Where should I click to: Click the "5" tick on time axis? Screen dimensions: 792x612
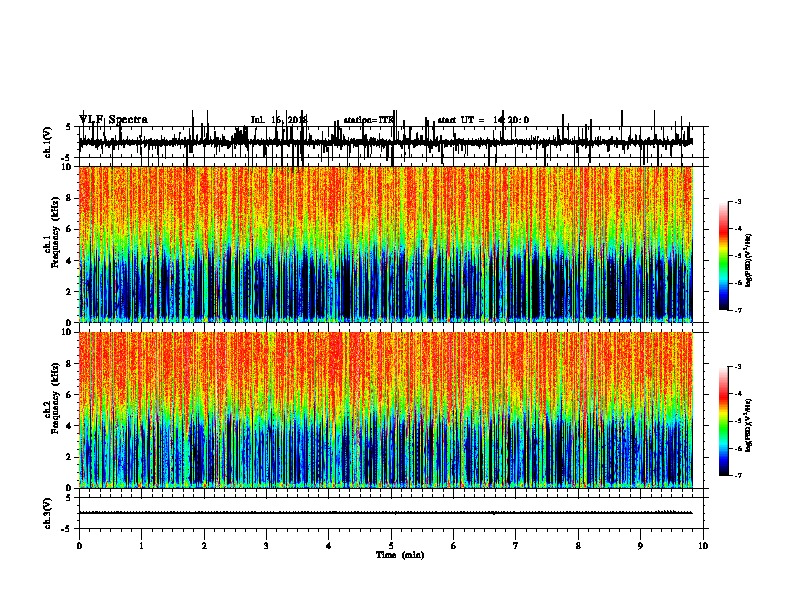(391, 546)
